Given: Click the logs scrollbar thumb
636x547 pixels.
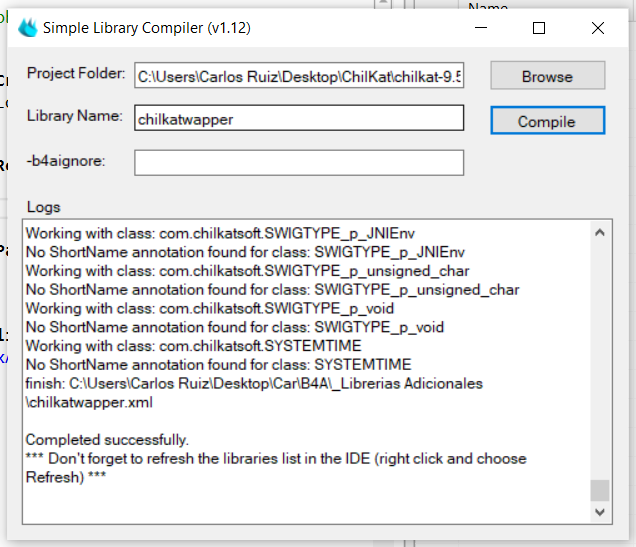Looking at the screenshot, I should [x=599, y=491].
